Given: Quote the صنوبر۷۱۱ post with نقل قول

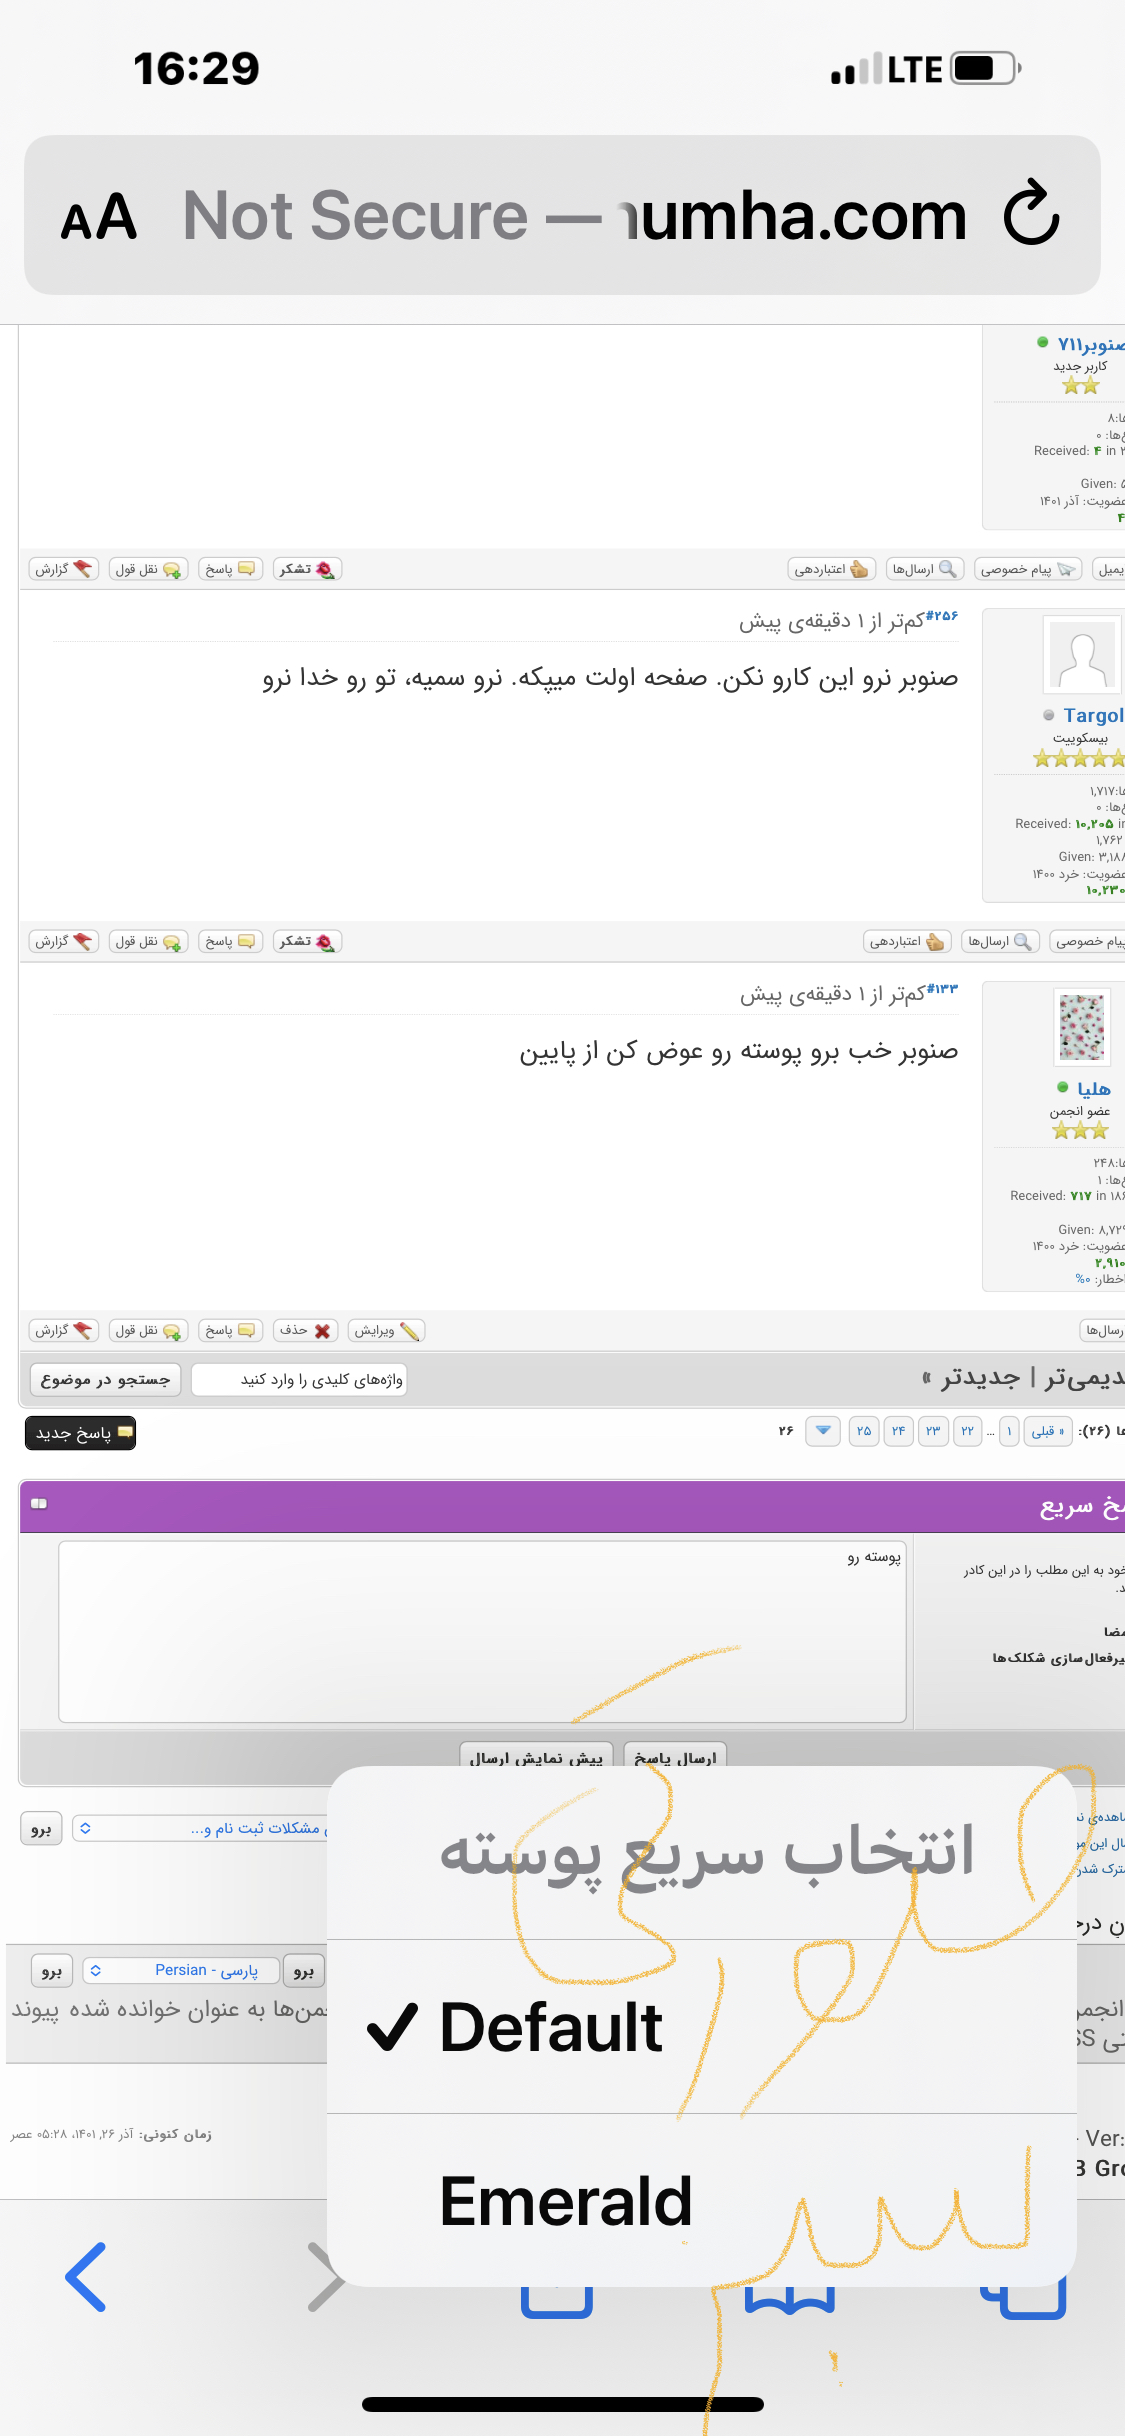Looking at the screenshot, I should [x=148, y=569].
